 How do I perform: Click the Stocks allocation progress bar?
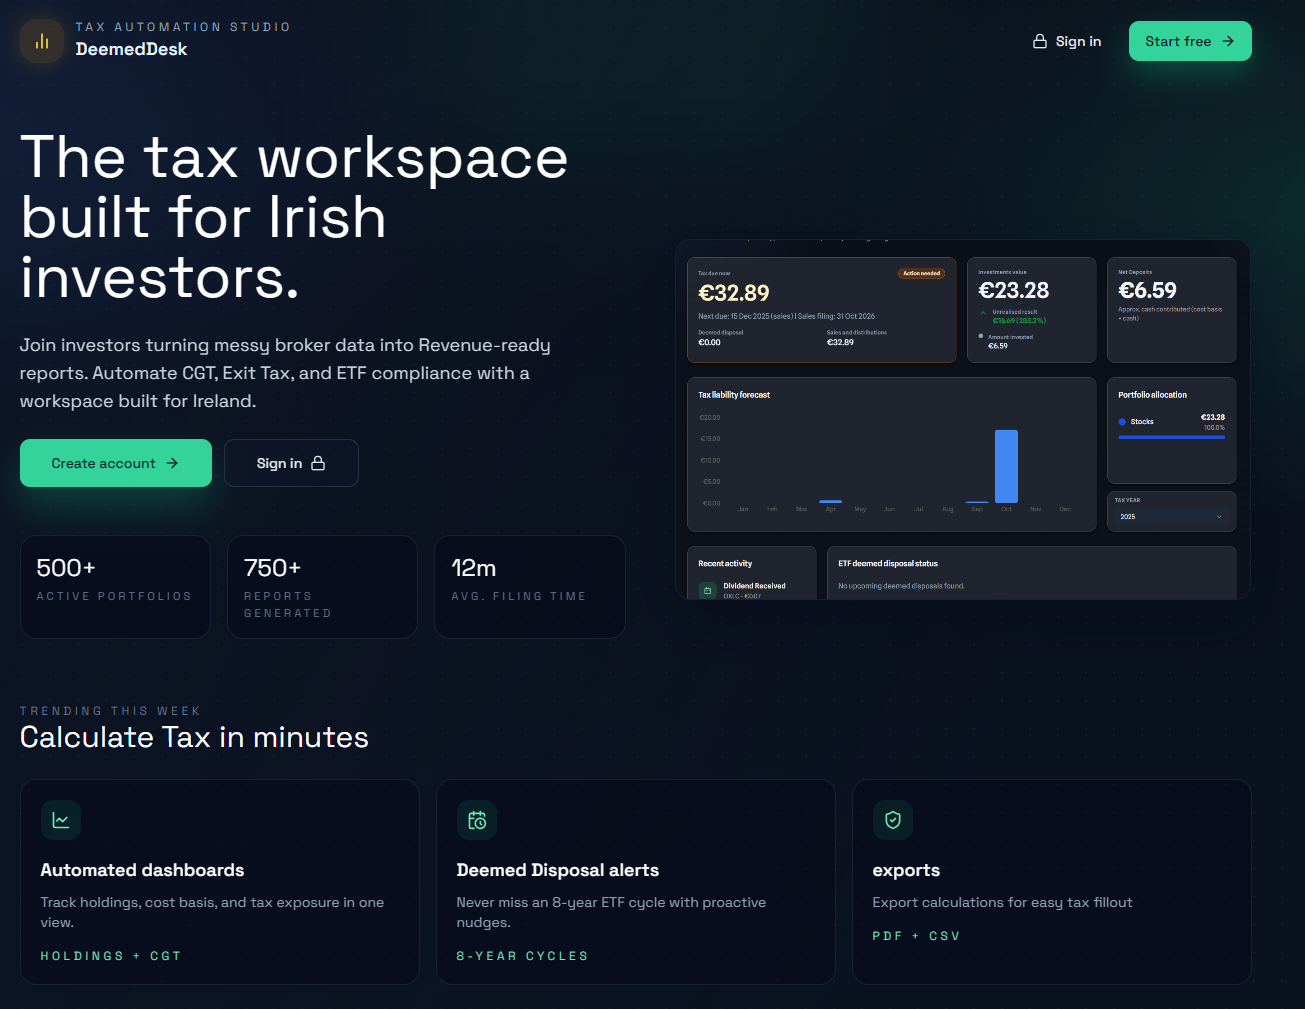[1170, 435]
